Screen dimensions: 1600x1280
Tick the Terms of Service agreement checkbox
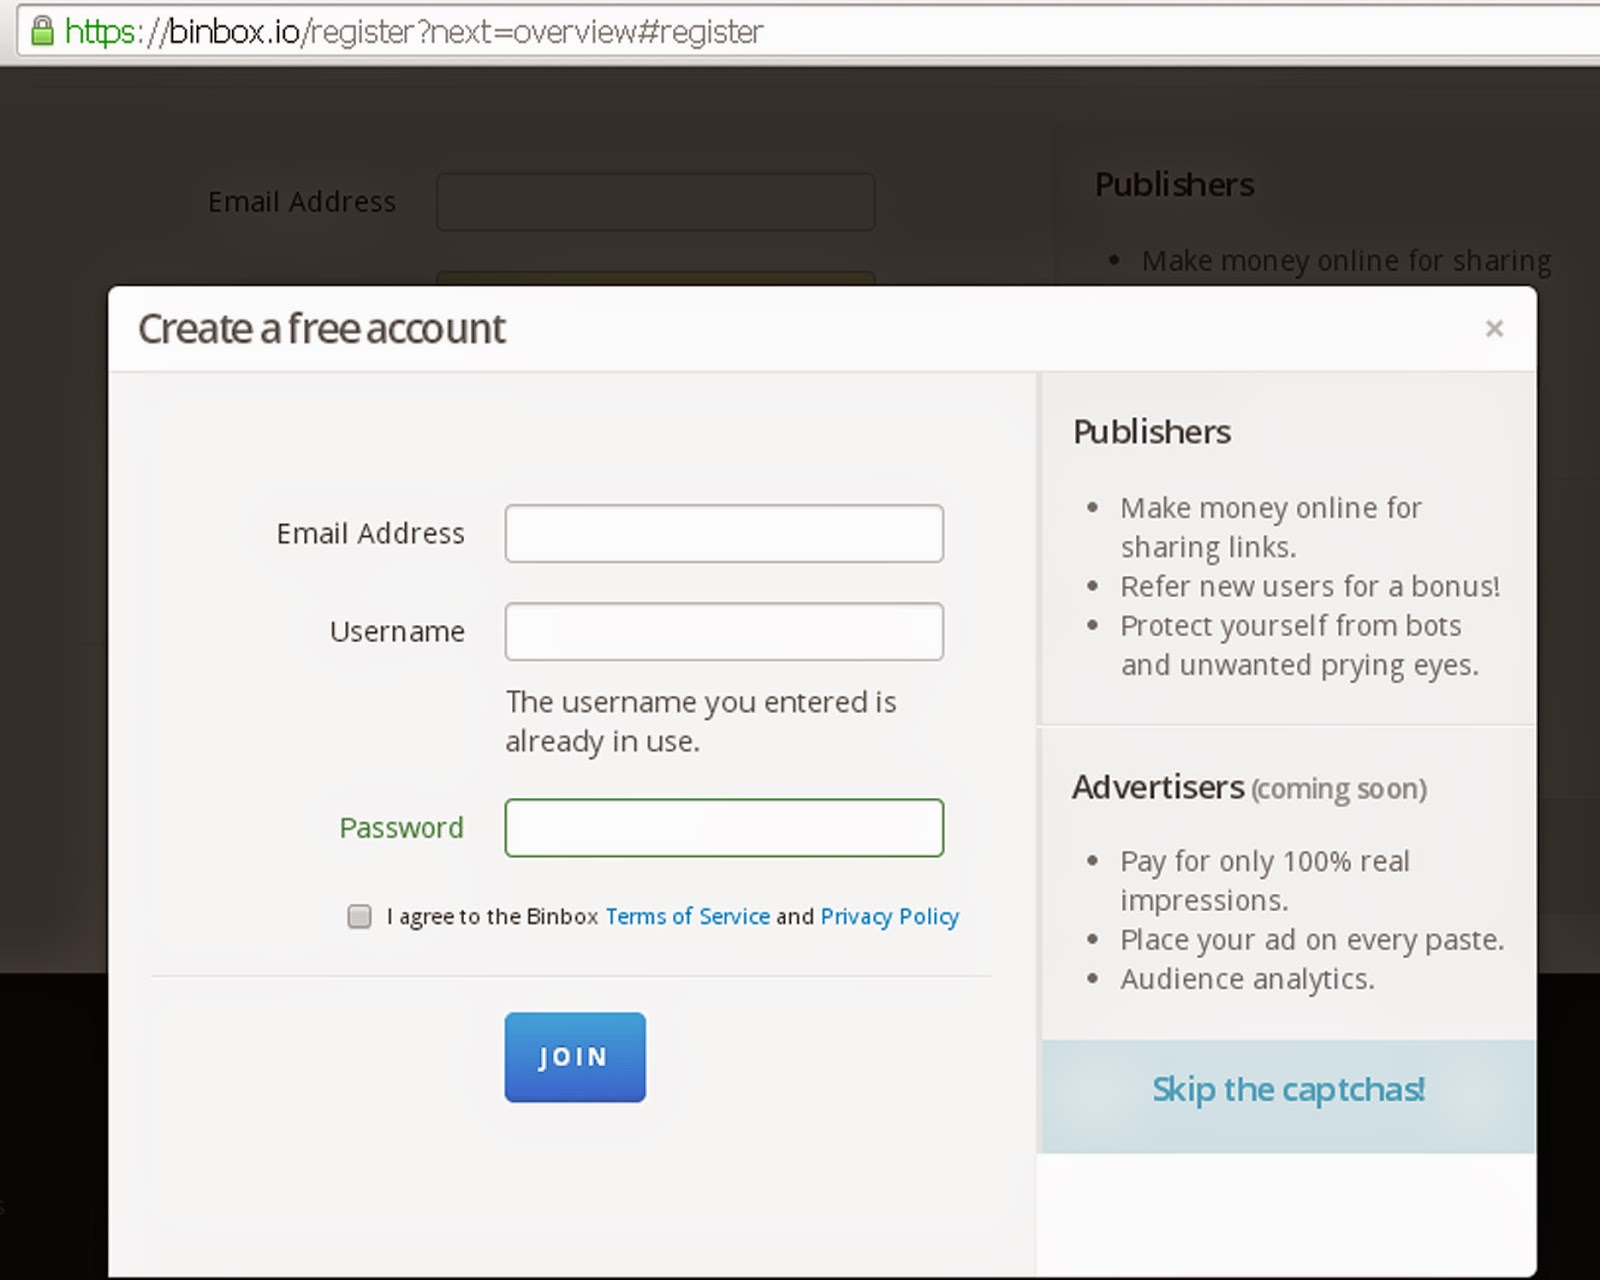pos(359,916)
